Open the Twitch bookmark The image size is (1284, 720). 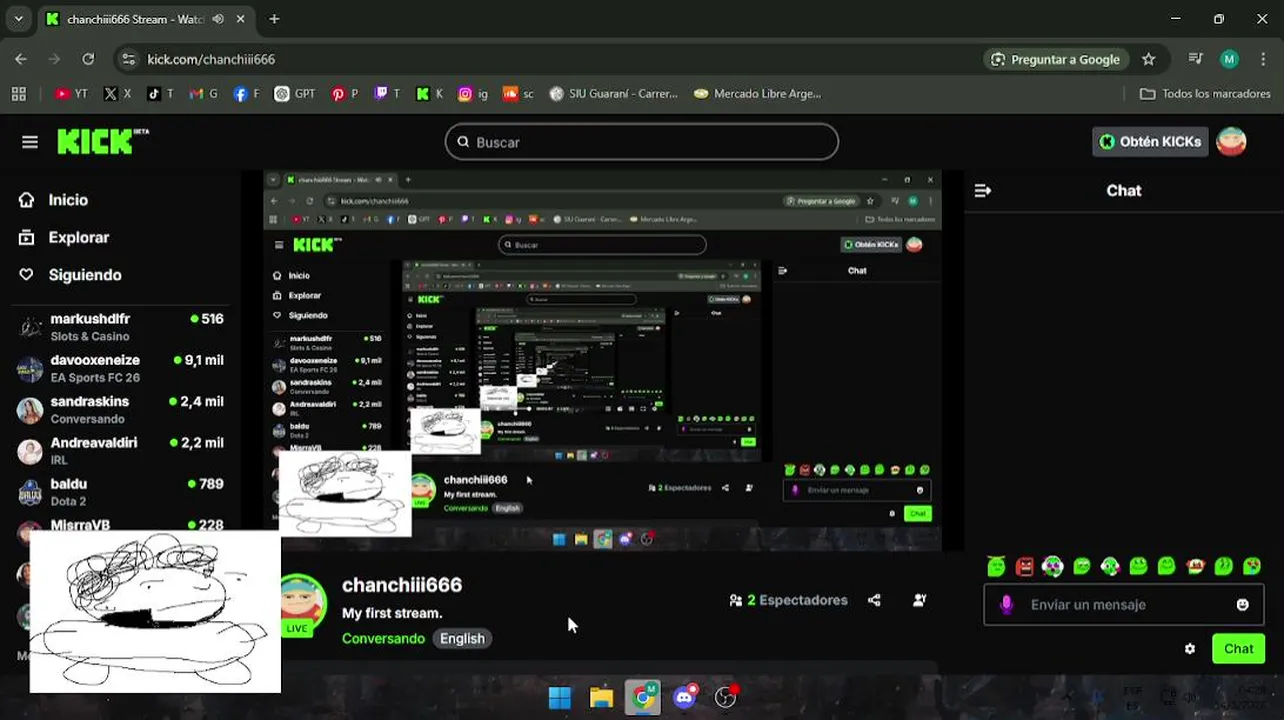[x=387, y=94]
